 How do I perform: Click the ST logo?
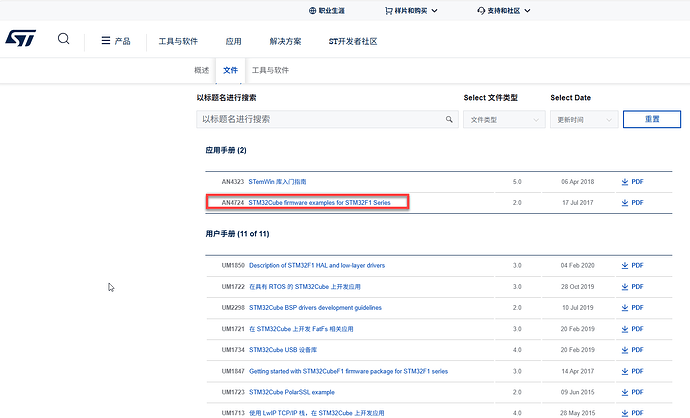[x=21, y=38]
